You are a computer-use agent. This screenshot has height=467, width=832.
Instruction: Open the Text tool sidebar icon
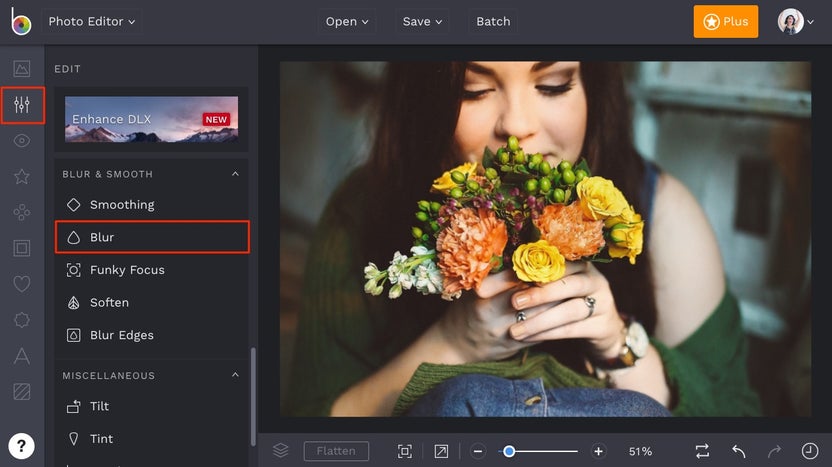coord(22,356)
